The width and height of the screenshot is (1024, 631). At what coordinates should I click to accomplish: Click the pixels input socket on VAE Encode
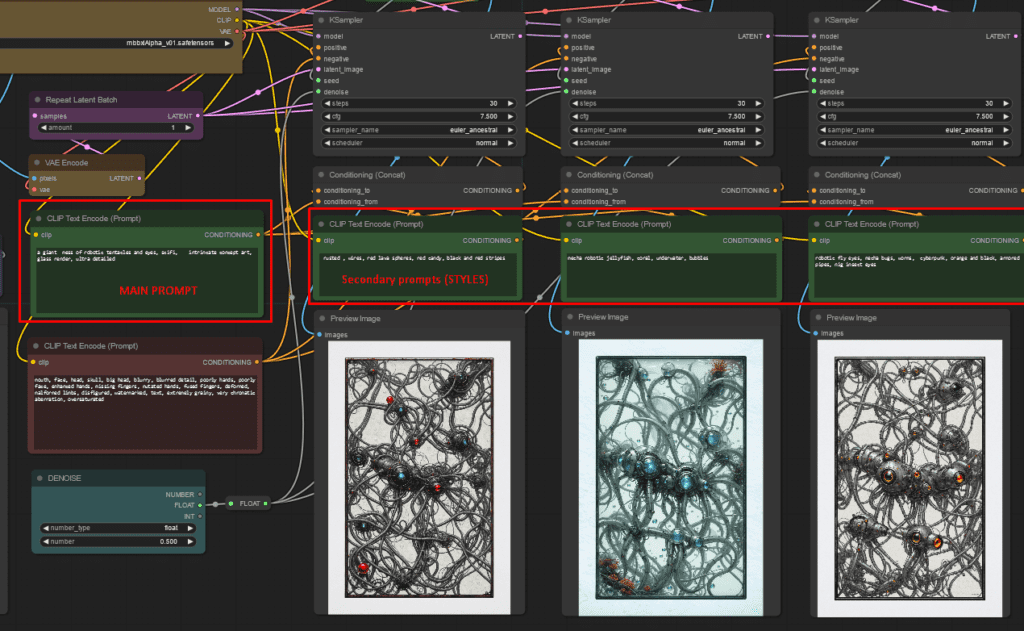pyautogui.click(x=31, y=178)
